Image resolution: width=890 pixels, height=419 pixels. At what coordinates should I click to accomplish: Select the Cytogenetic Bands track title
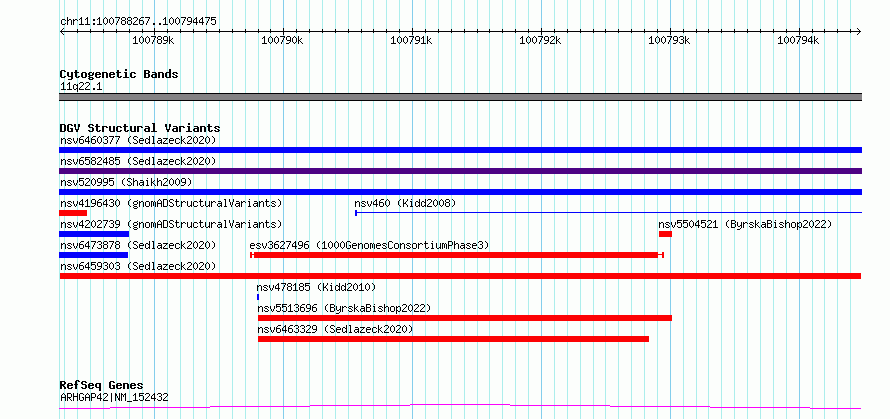point(119,74)
